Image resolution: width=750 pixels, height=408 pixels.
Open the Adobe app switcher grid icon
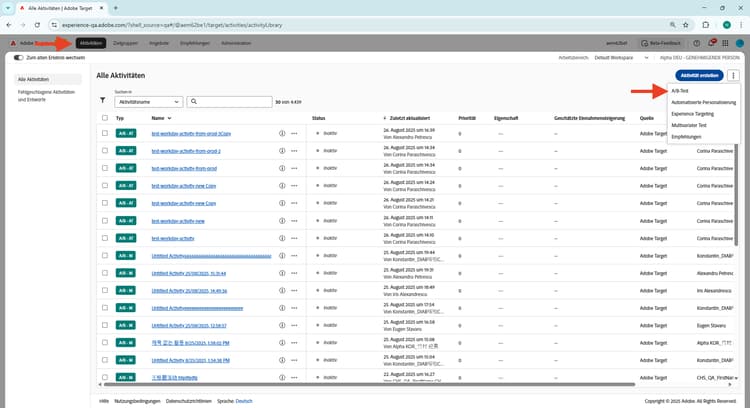pos(725,43)
